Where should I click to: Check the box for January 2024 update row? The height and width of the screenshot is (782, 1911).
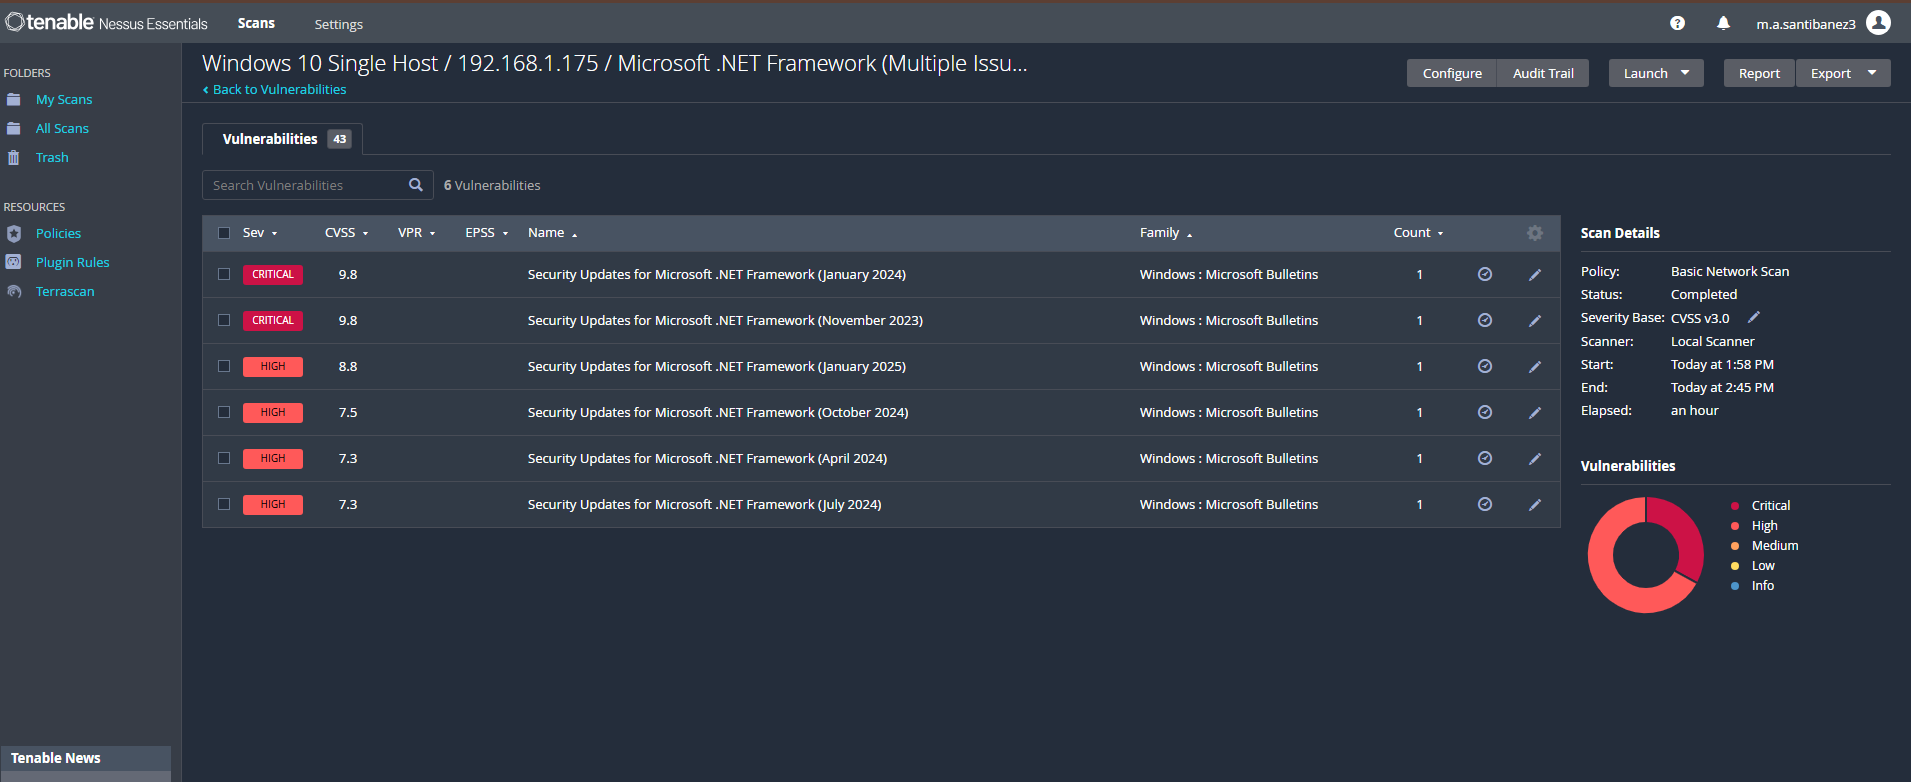(x=224, y=274)
